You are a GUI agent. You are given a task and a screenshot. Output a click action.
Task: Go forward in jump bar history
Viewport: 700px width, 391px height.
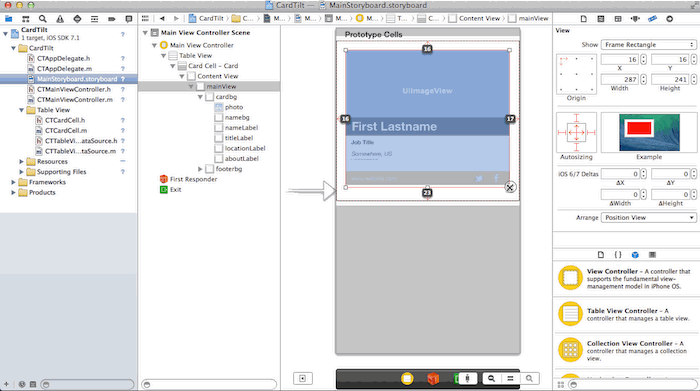[176, 18]
